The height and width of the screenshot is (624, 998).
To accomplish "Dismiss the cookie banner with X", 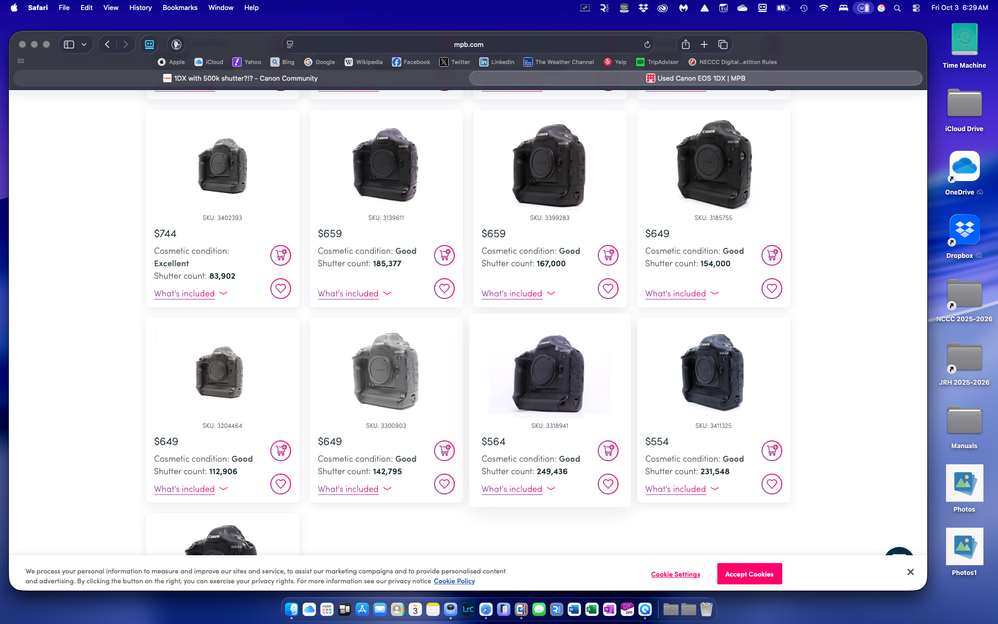I will coord(910,572).
